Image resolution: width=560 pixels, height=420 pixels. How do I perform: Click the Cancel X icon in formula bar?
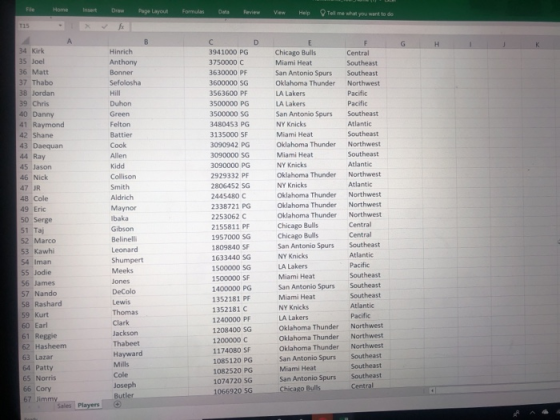pos(88,26)
